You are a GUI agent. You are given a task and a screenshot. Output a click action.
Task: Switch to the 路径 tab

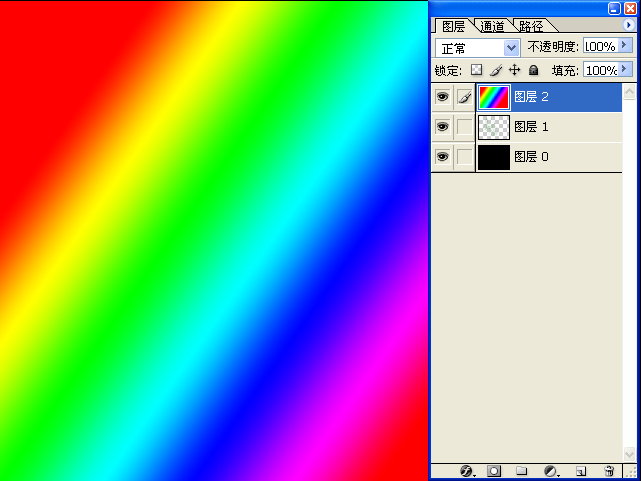[531, 26]
